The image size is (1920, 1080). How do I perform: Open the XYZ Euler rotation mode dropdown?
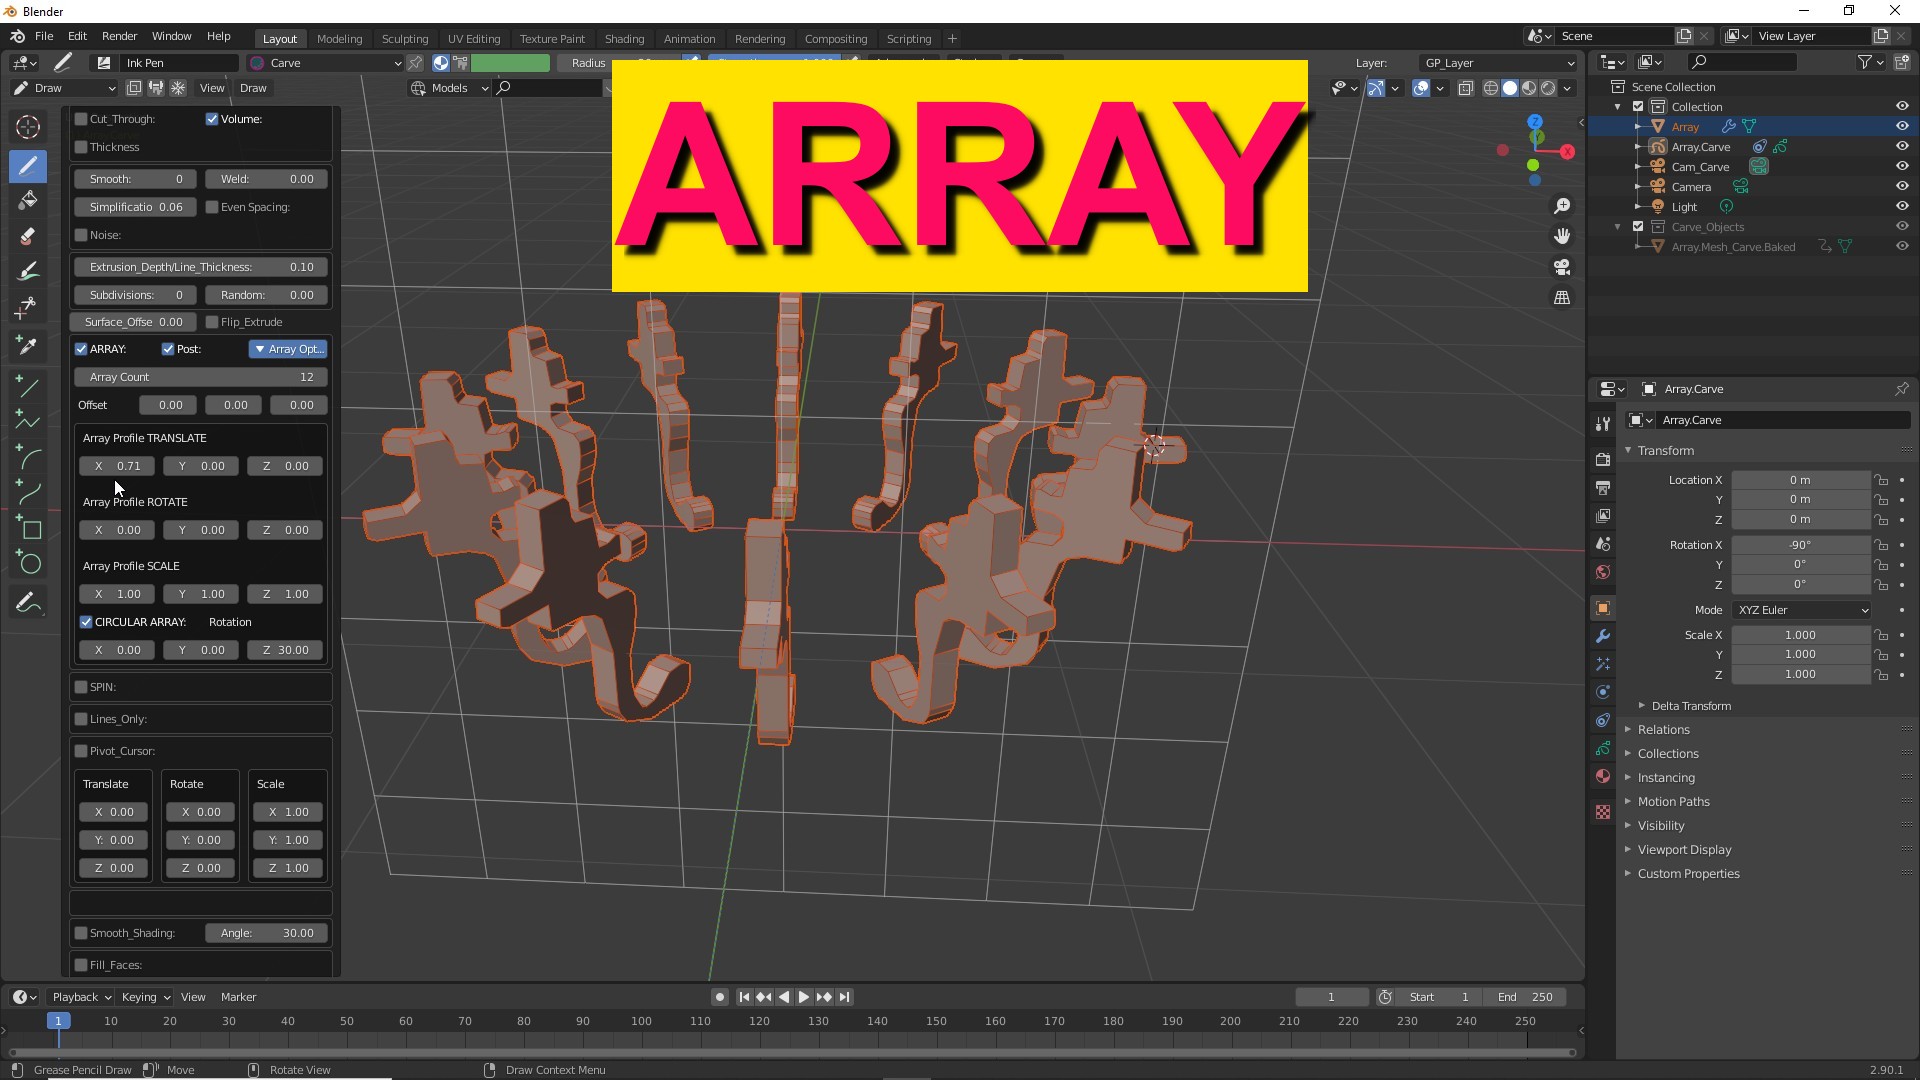click(x=1802, y=610)
